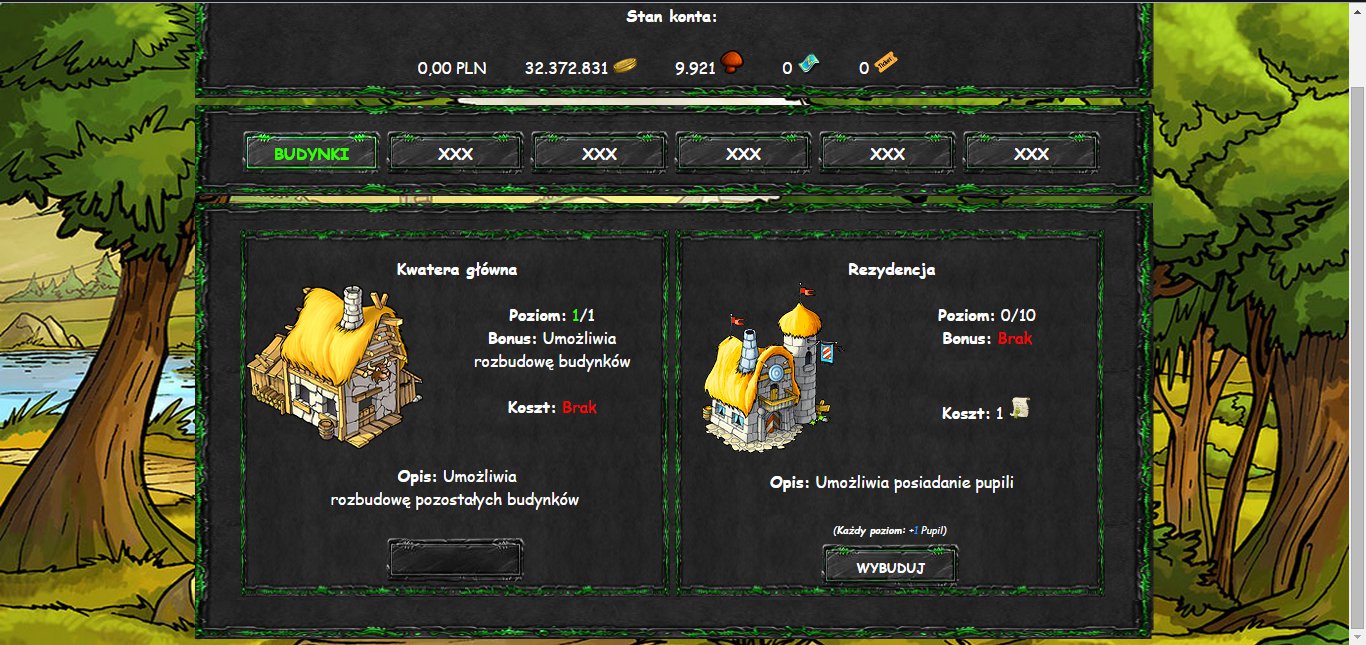This screenshot has width=1366, height=645.
Task: Click the gold coins icon in account balance
Action: (x=626, y=66)
